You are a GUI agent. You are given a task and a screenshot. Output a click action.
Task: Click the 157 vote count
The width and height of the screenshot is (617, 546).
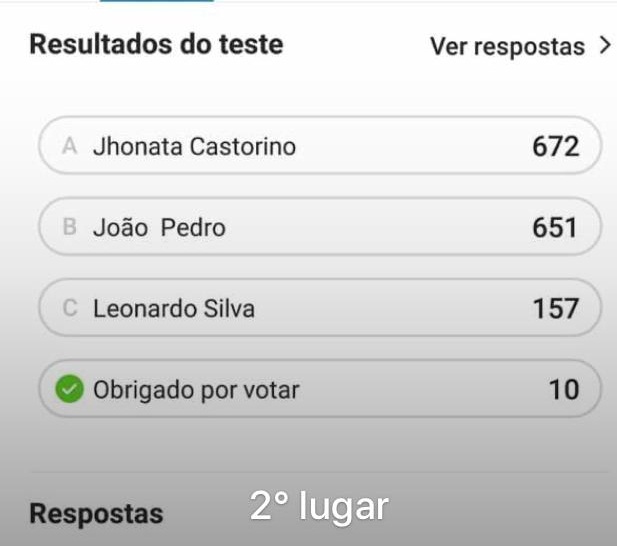556,309
